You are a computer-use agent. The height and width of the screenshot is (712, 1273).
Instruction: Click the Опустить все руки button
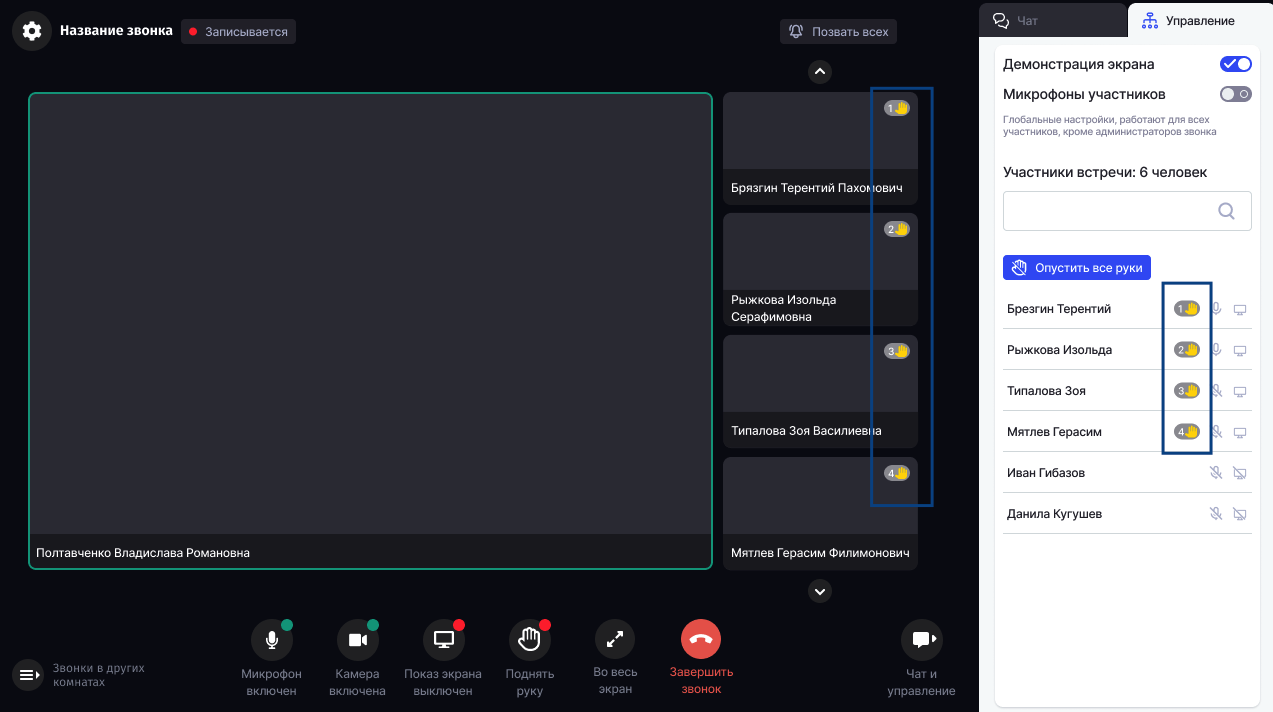(x=1077, y=268)
